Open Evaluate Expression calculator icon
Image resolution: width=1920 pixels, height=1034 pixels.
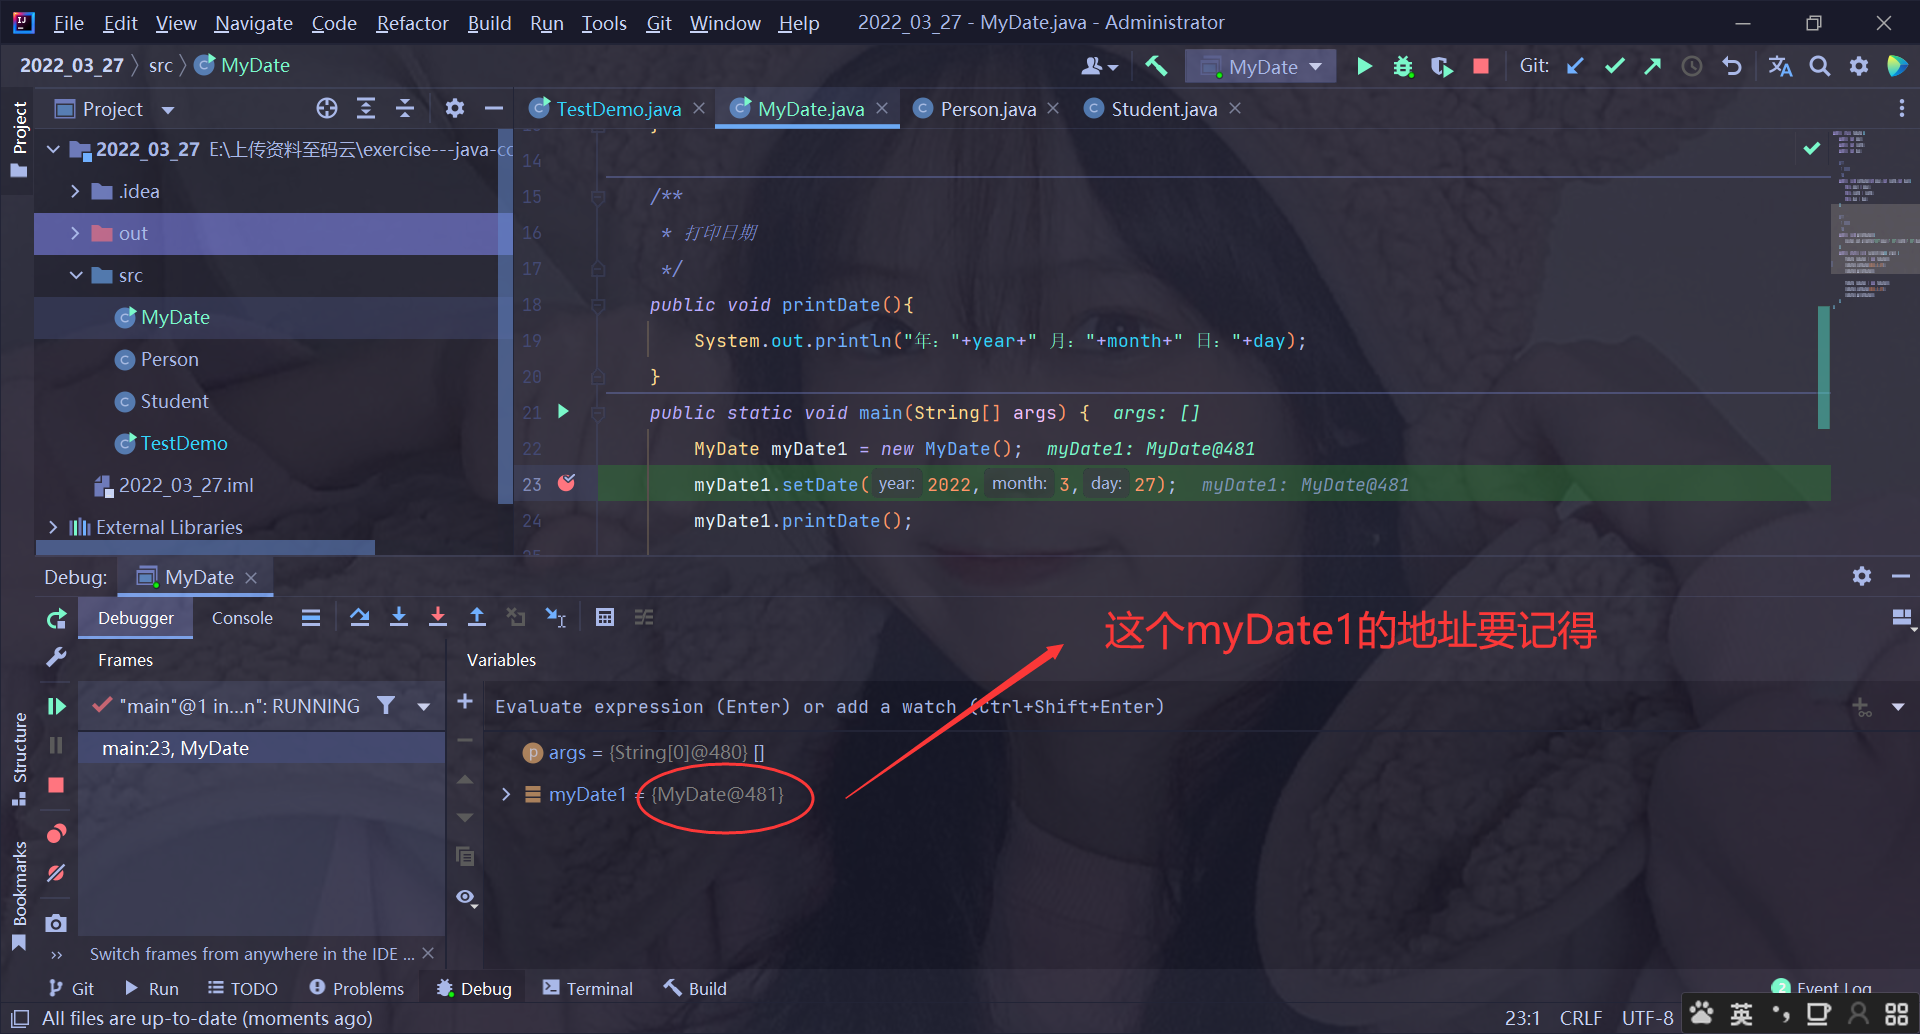605,617
